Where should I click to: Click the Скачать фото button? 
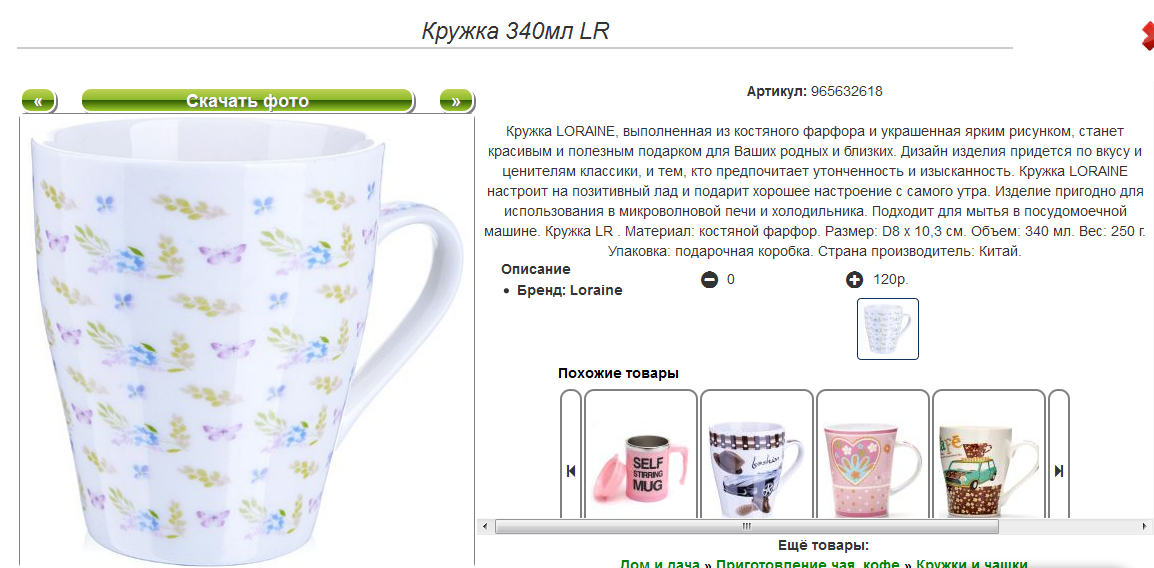pos(247,101)
